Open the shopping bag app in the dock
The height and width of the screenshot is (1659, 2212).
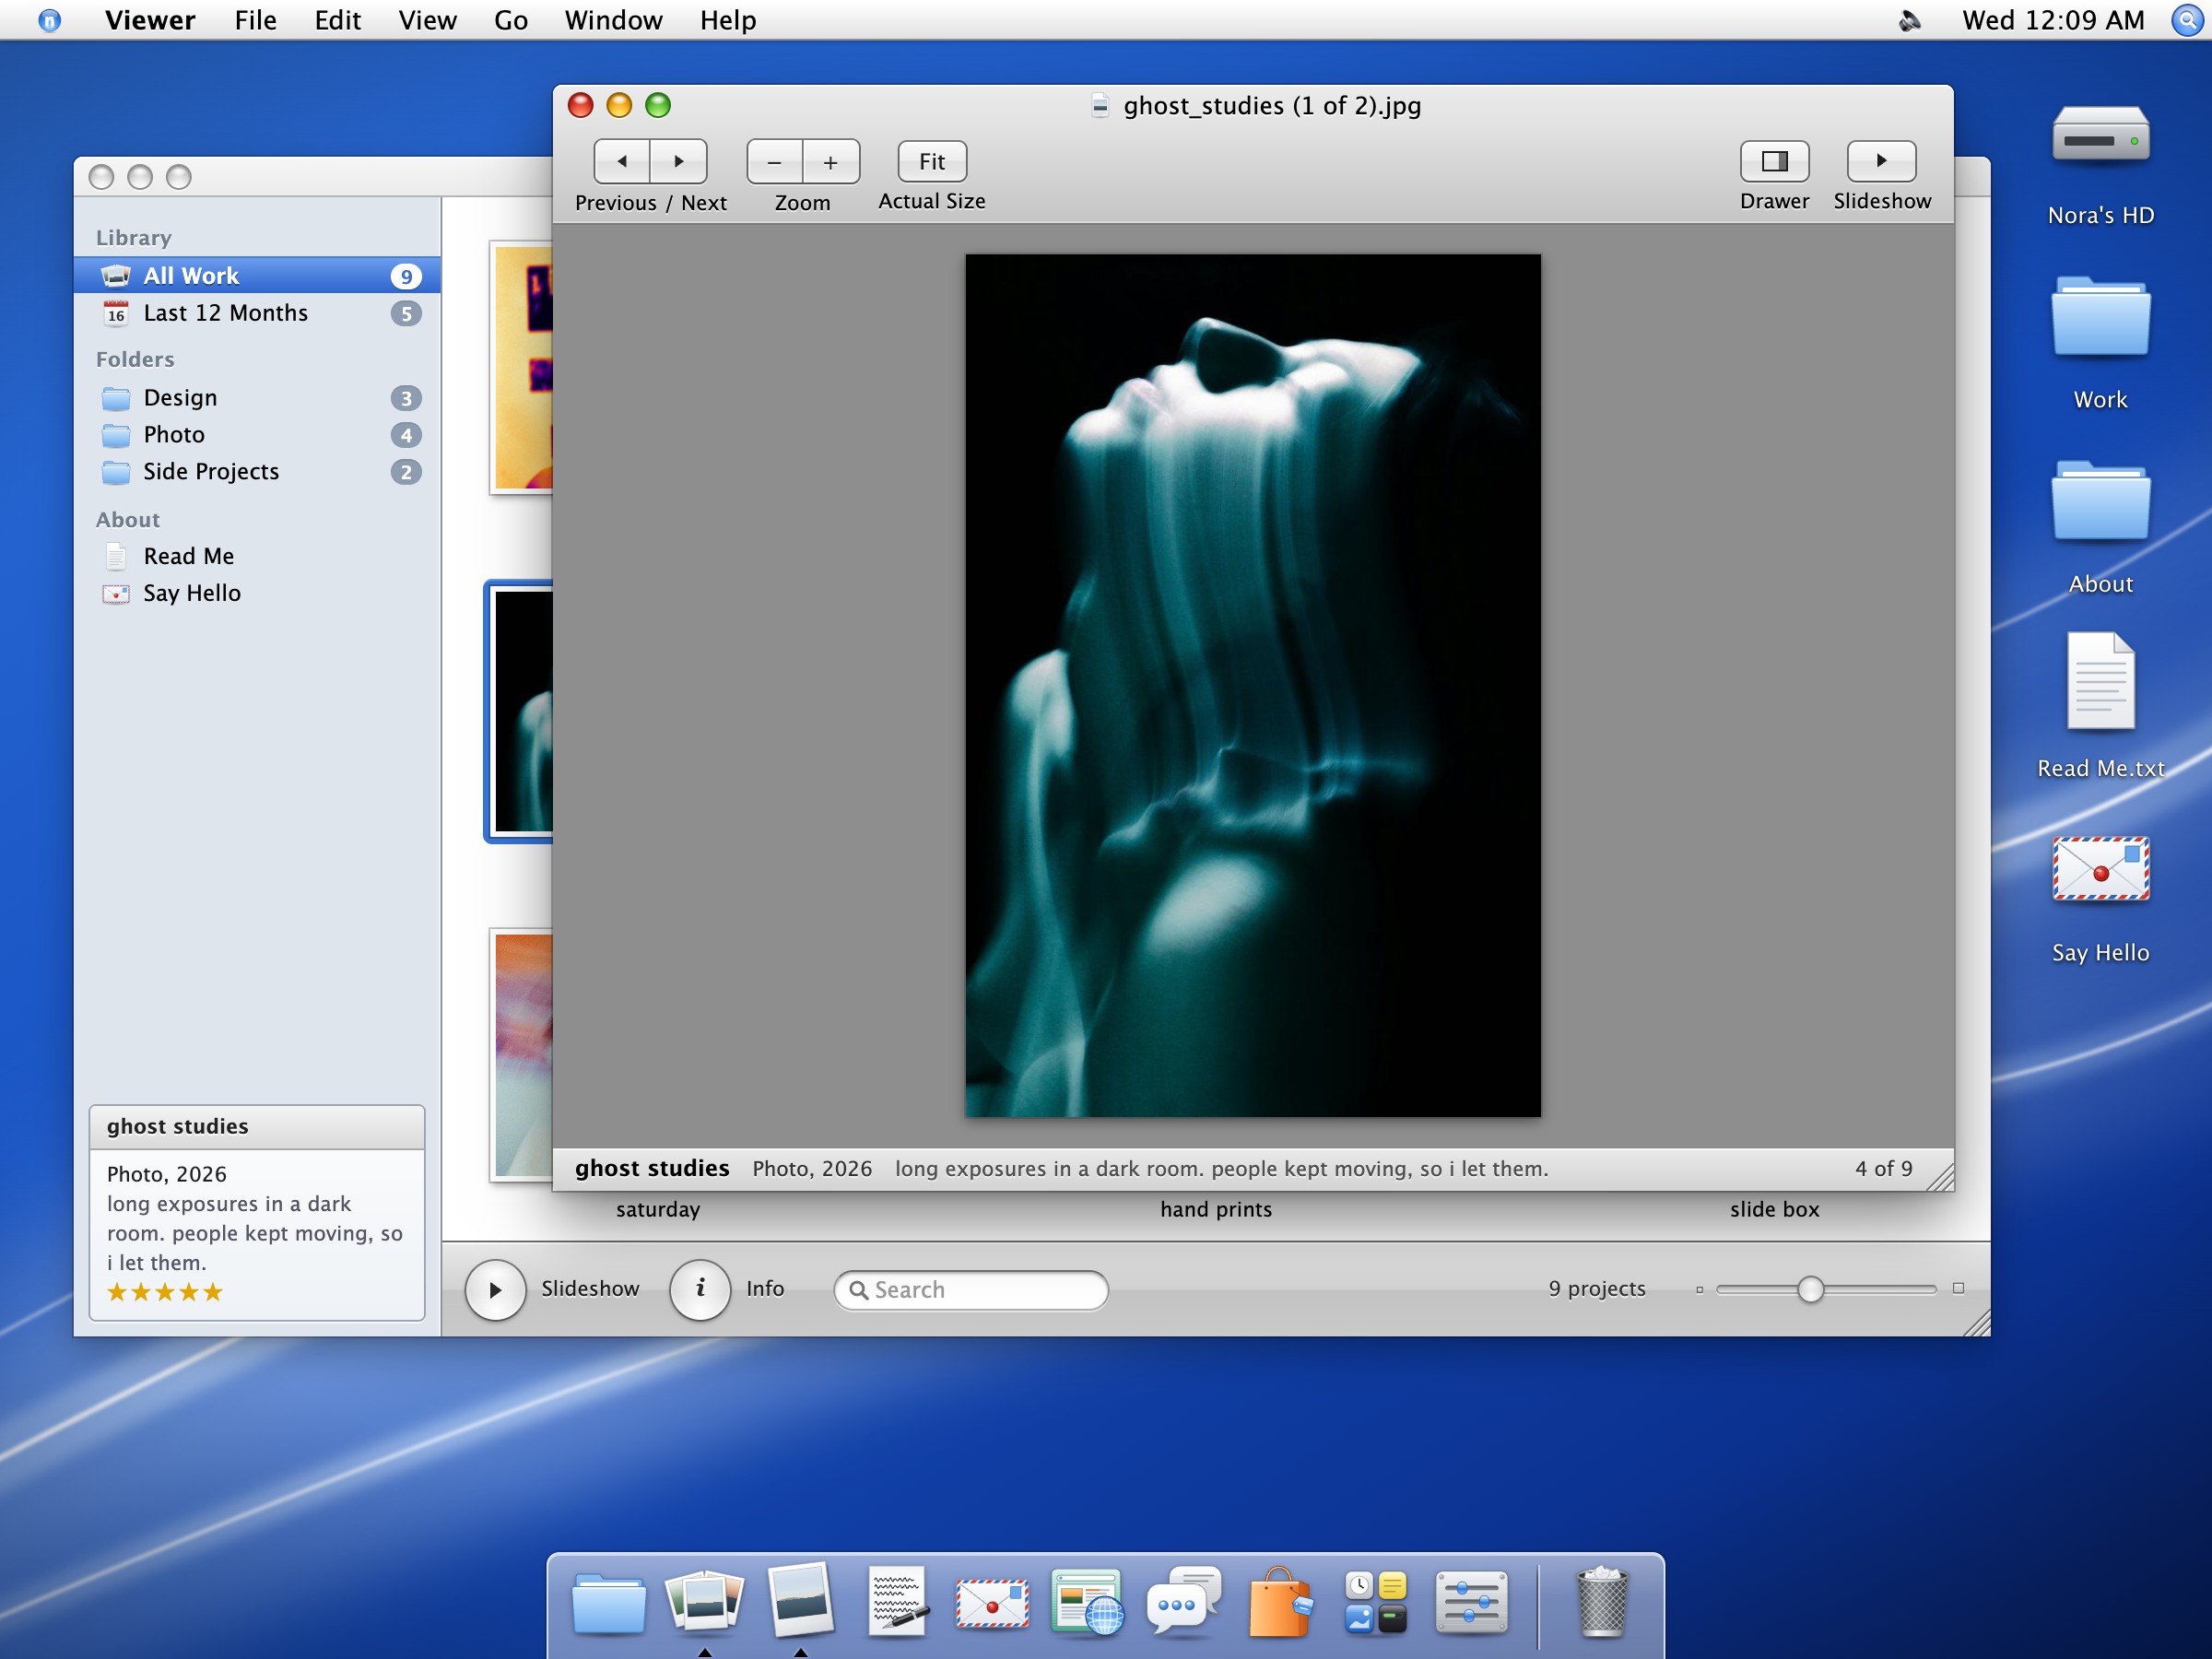point(1279,1602)
